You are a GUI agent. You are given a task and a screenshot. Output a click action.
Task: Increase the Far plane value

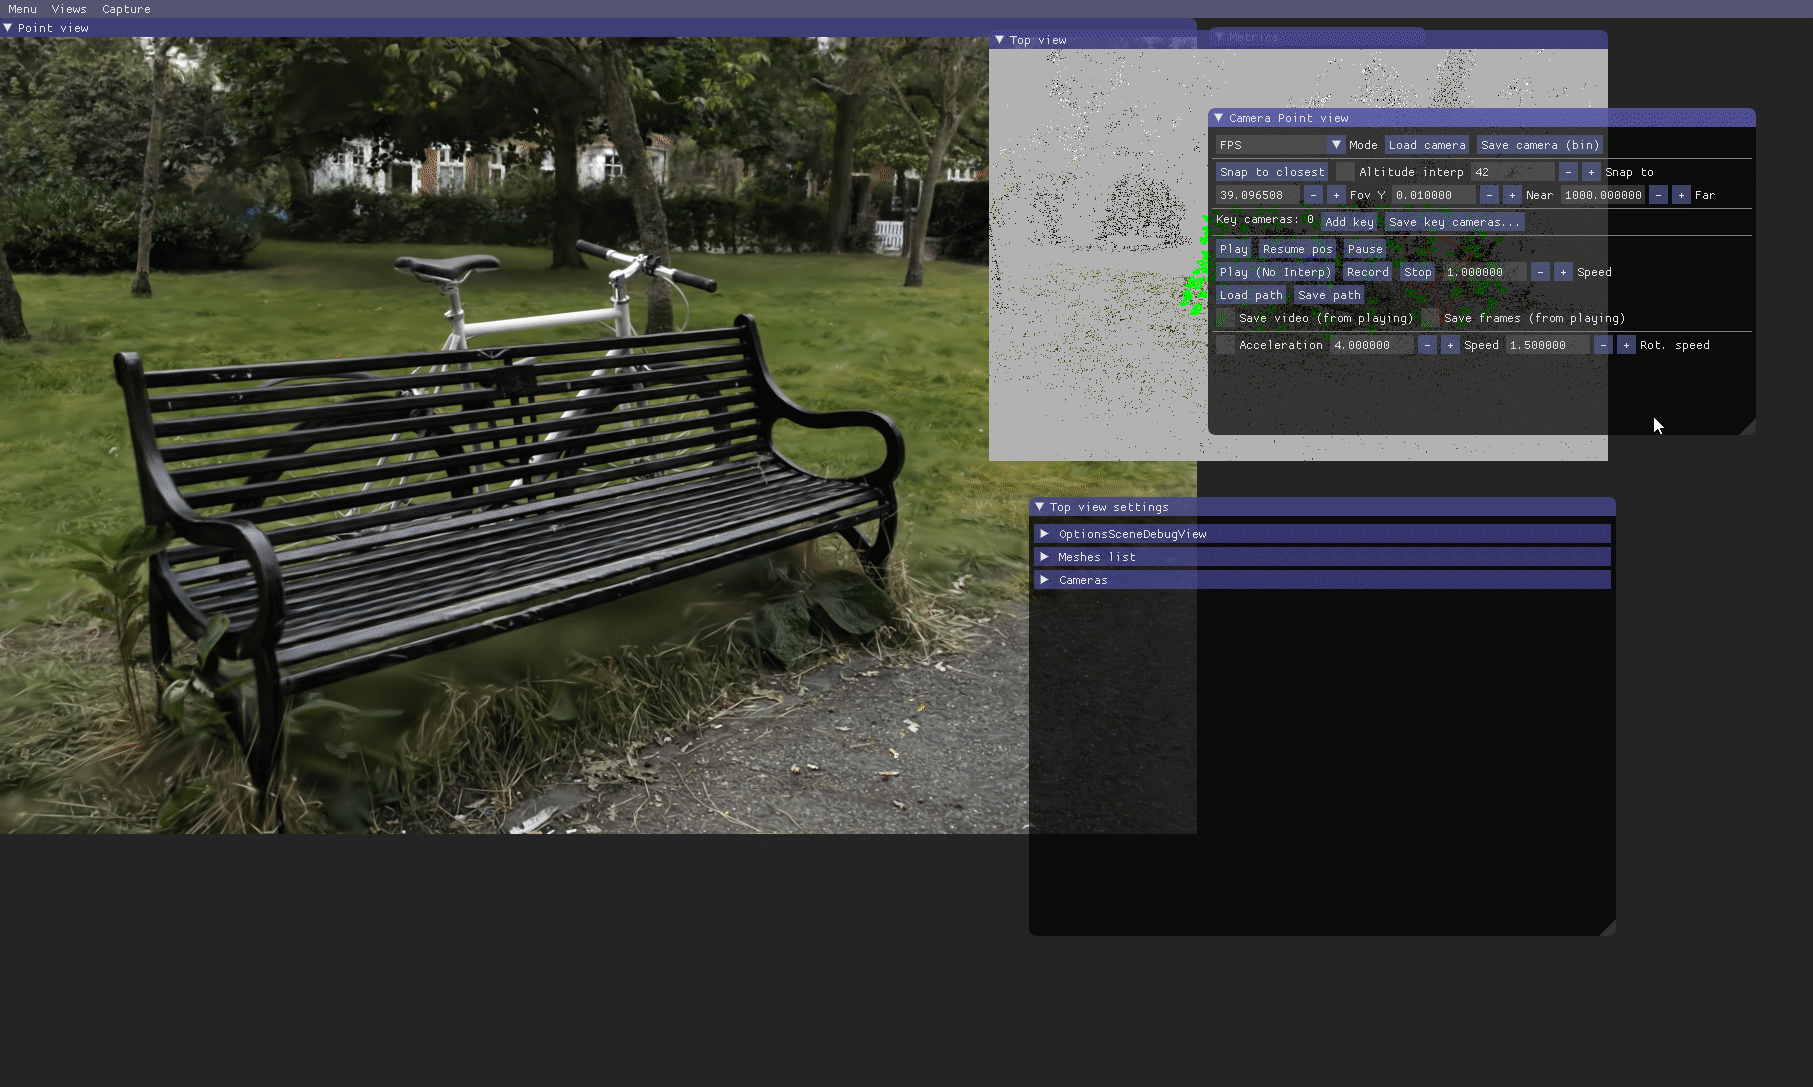tap(1681, 195)
